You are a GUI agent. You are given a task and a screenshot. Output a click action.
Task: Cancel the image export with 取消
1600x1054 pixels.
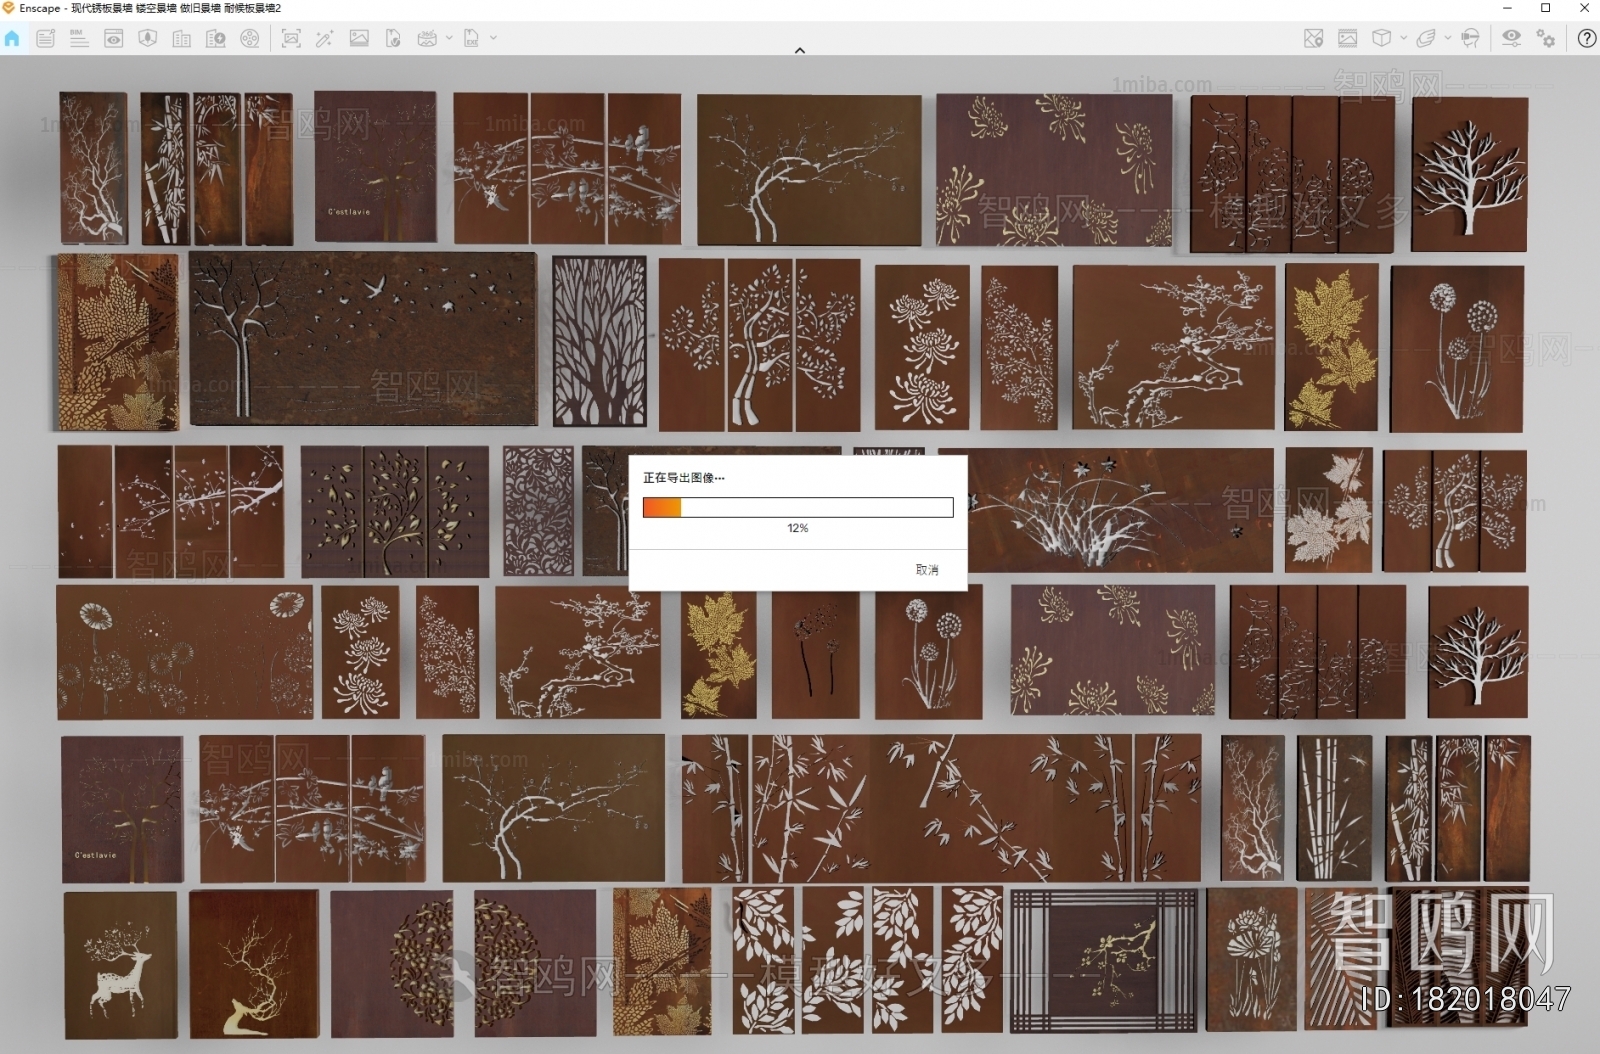click(926, 570)
